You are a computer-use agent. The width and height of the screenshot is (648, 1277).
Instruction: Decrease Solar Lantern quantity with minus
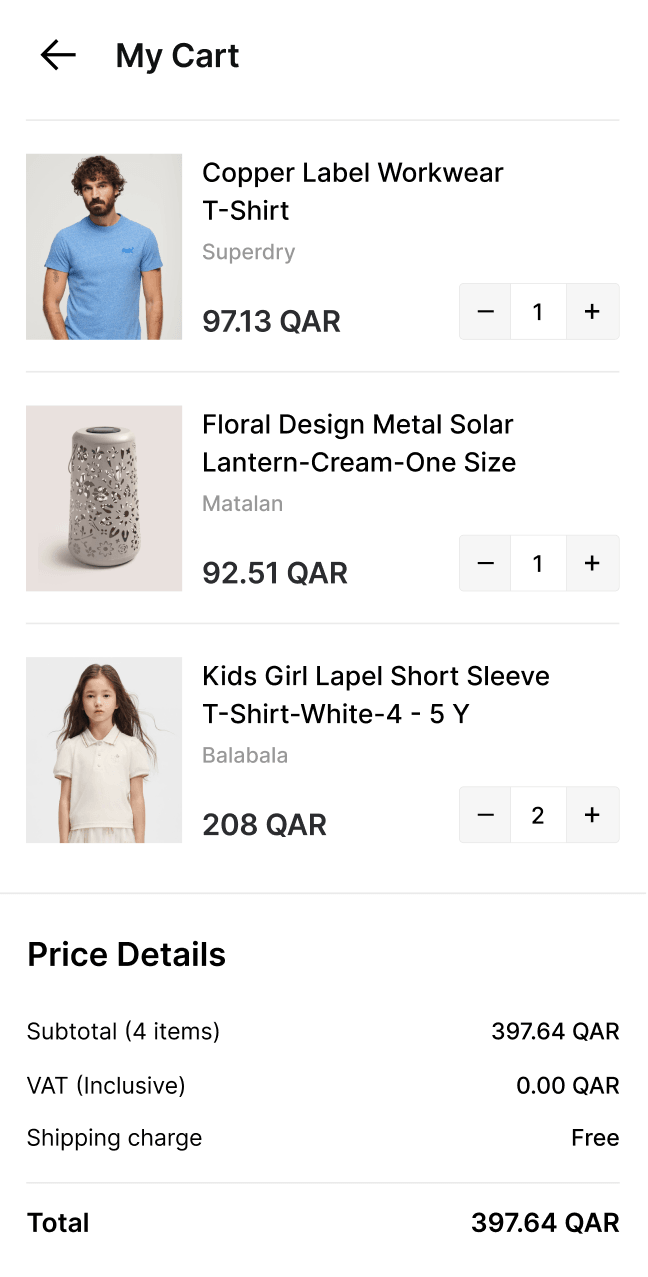pos(486,564)
